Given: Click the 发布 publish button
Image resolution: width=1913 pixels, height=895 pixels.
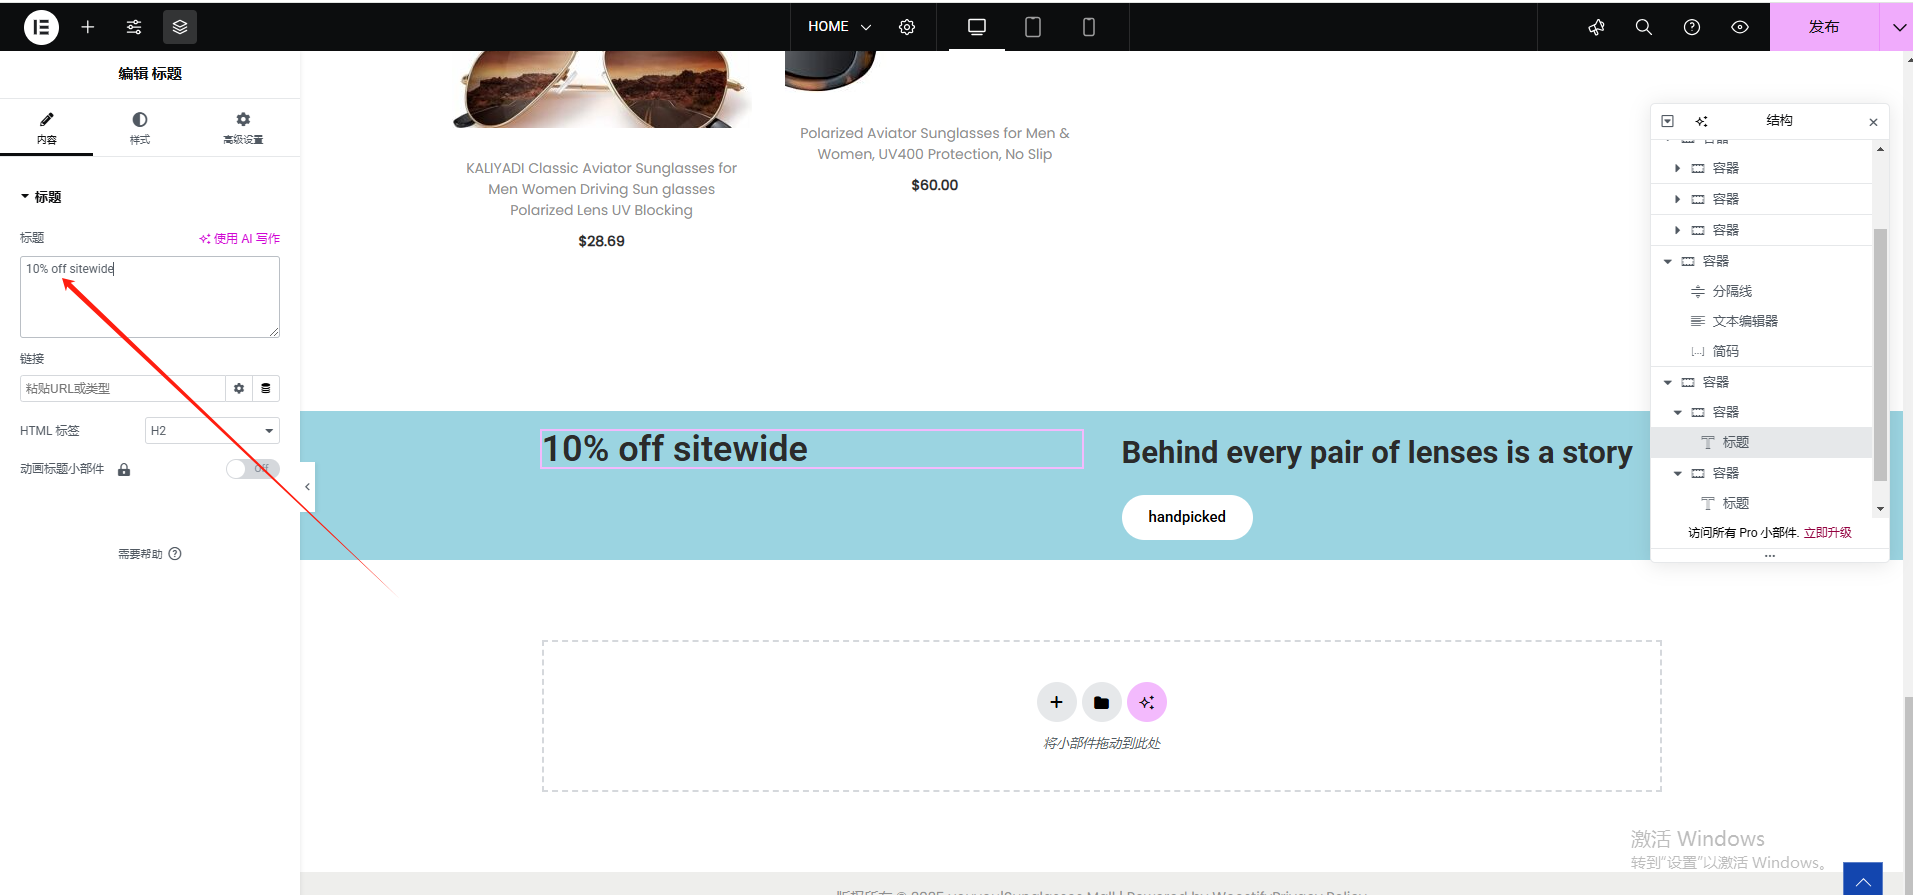Looking at the screenshot, I should [x=1824, y=27].
